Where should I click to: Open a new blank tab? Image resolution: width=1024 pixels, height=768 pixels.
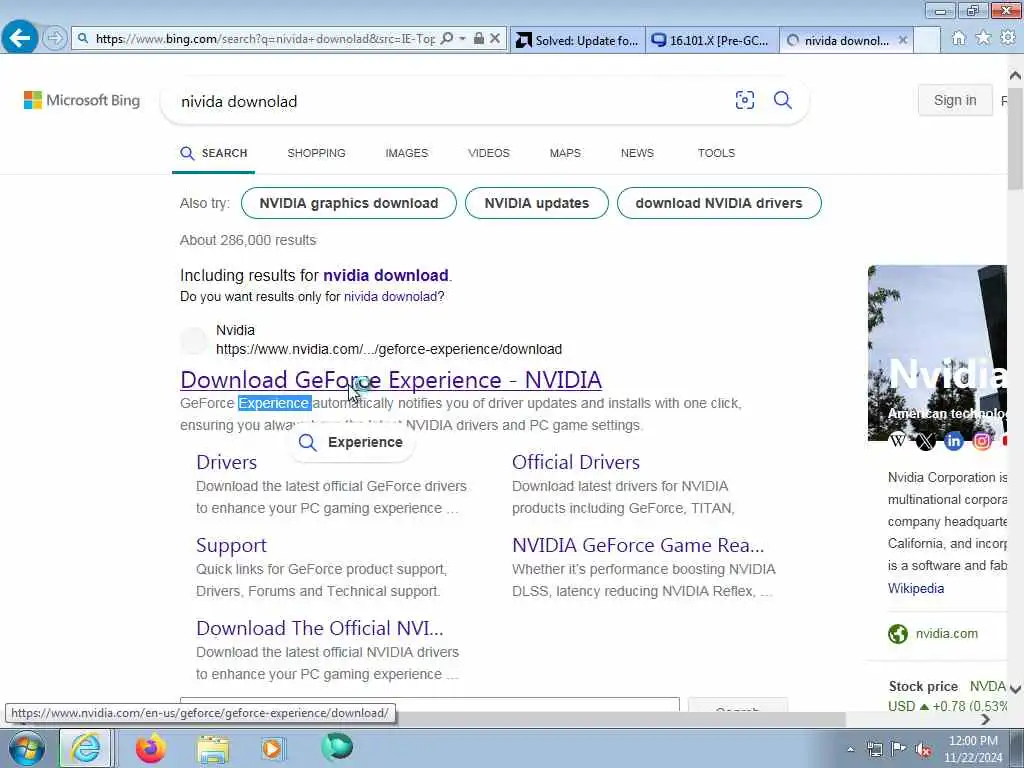point(927,40)
